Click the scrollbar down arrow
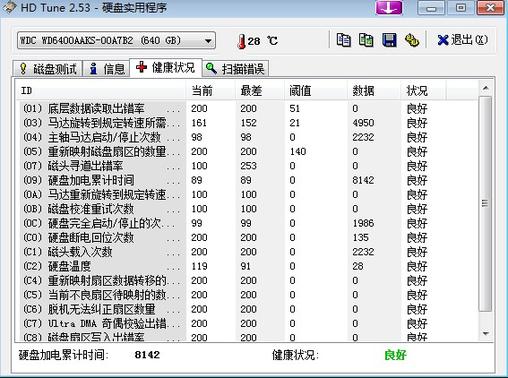This screenshot has width=508, height=378. pyautogui.click(x=486, y=333)
